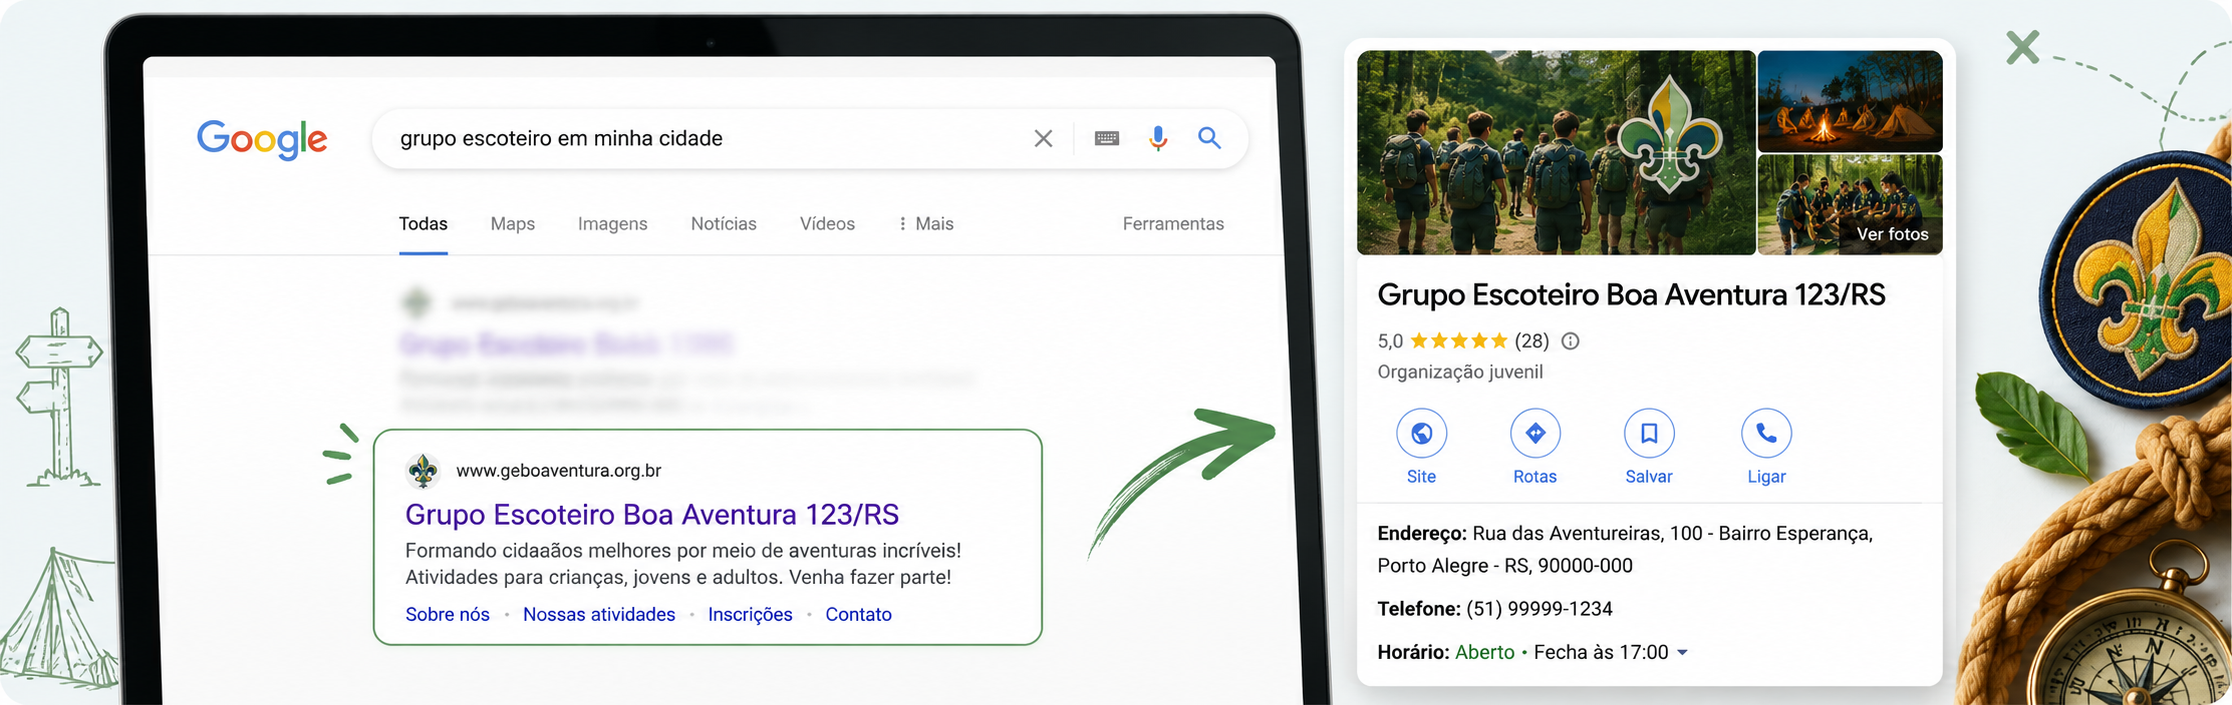
Task: Click the five-star rating
Action: (x=1458, y=341)
